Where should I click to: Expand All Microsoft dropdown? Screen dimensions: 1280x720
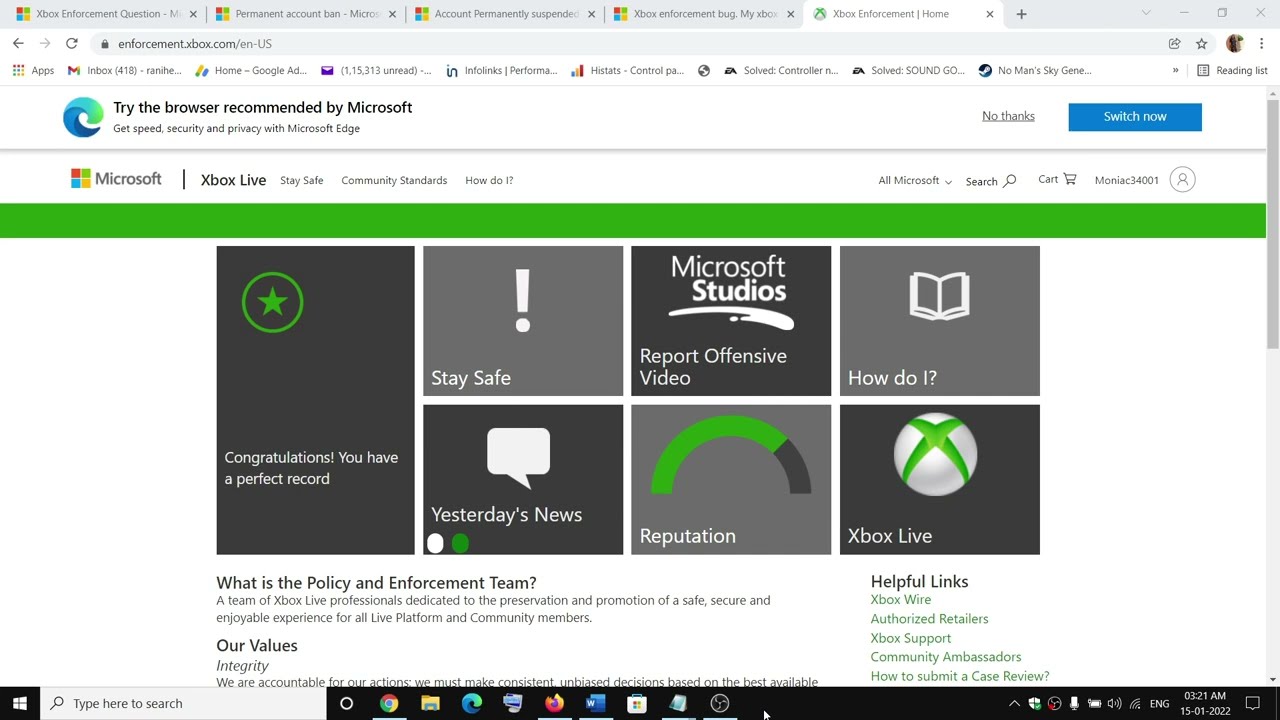[915, 180]
